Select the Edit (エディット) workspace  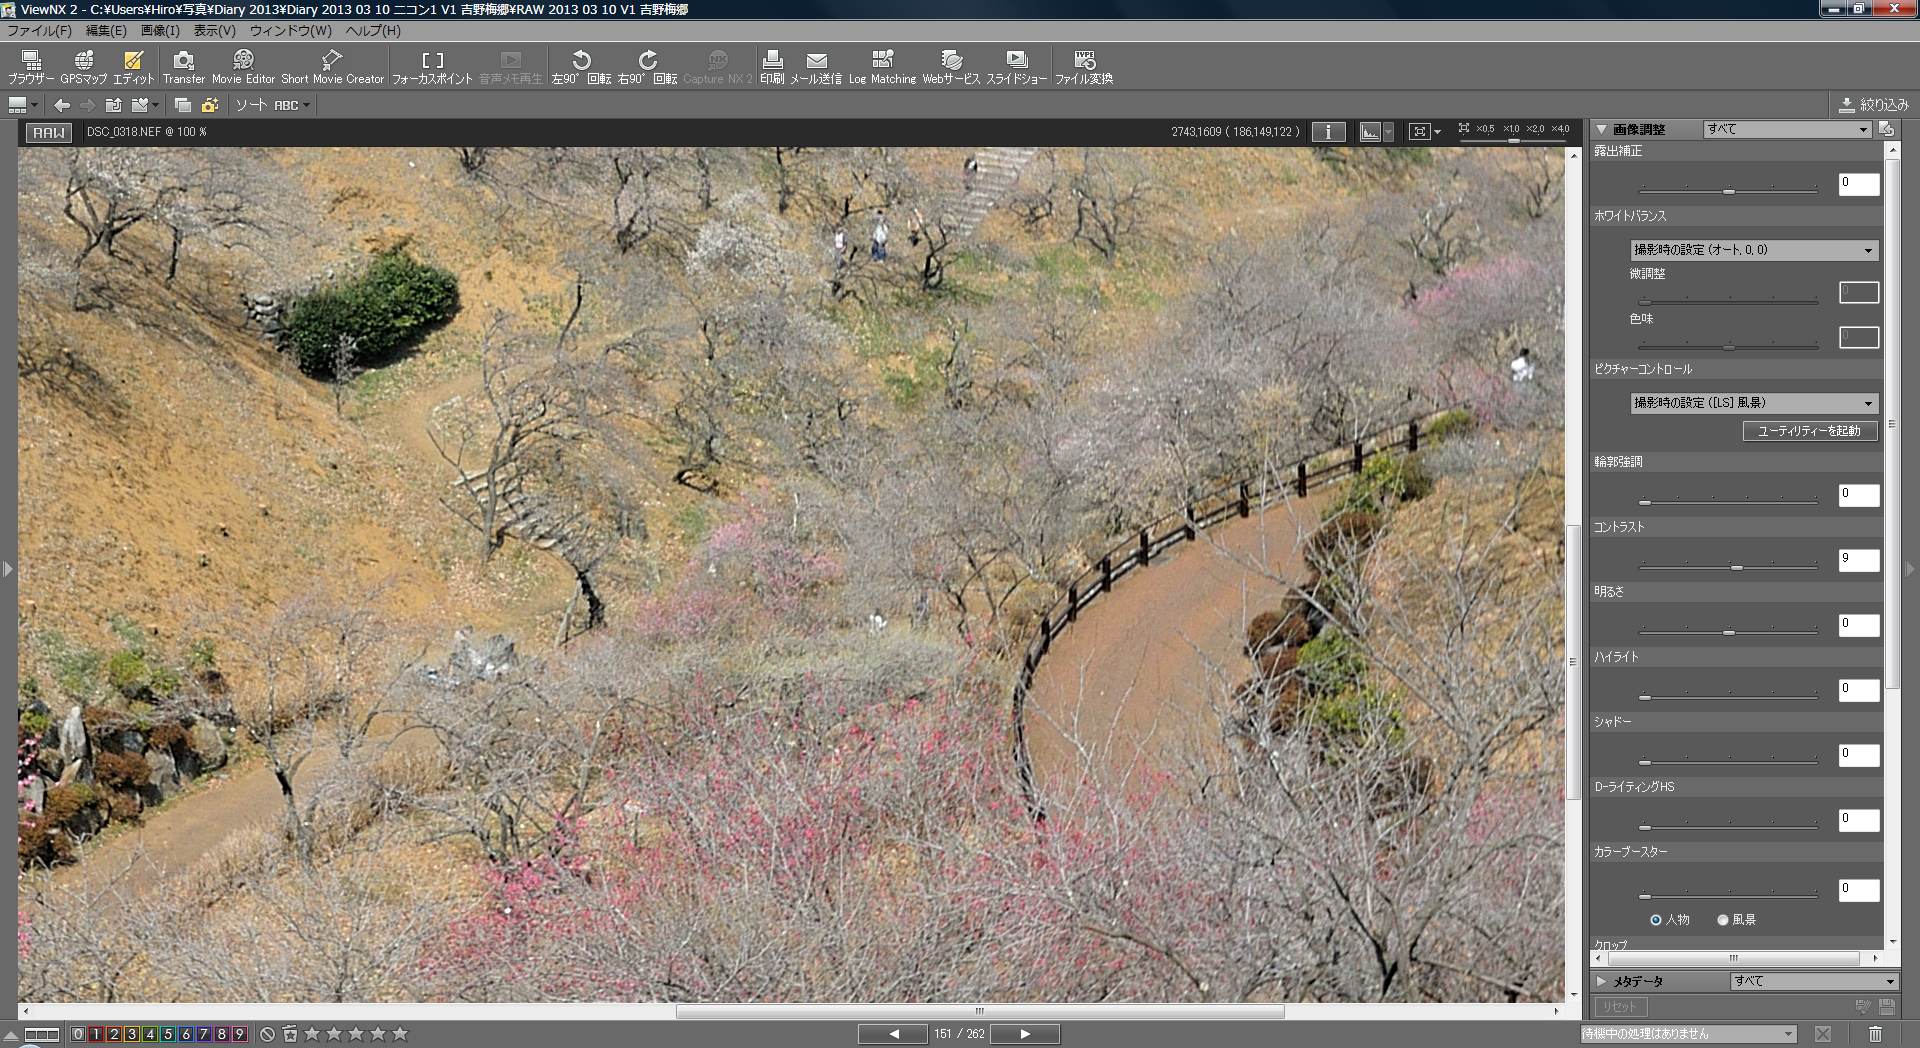133,67
